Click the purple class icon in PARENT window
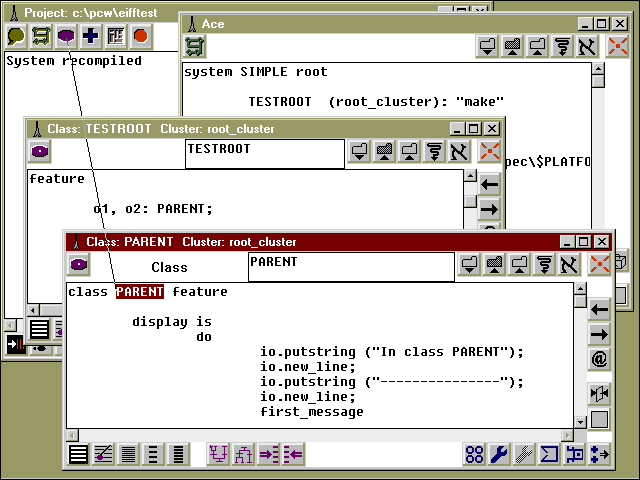This screenshot has height=480, width=640. coord(78,265)
